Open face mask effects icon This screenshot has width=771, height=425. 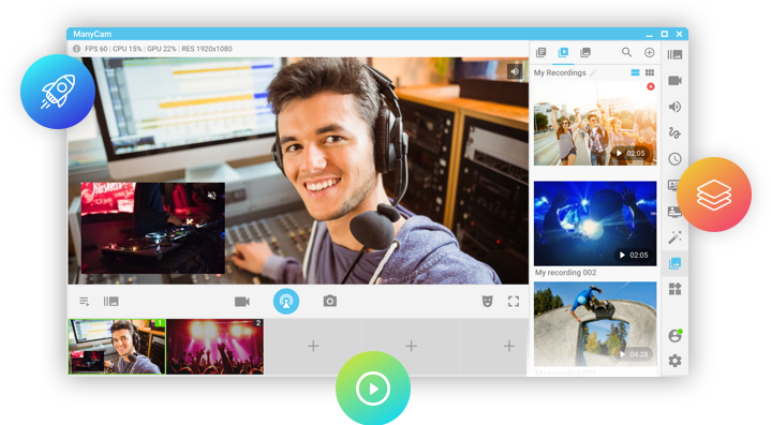tap(487, 301)
